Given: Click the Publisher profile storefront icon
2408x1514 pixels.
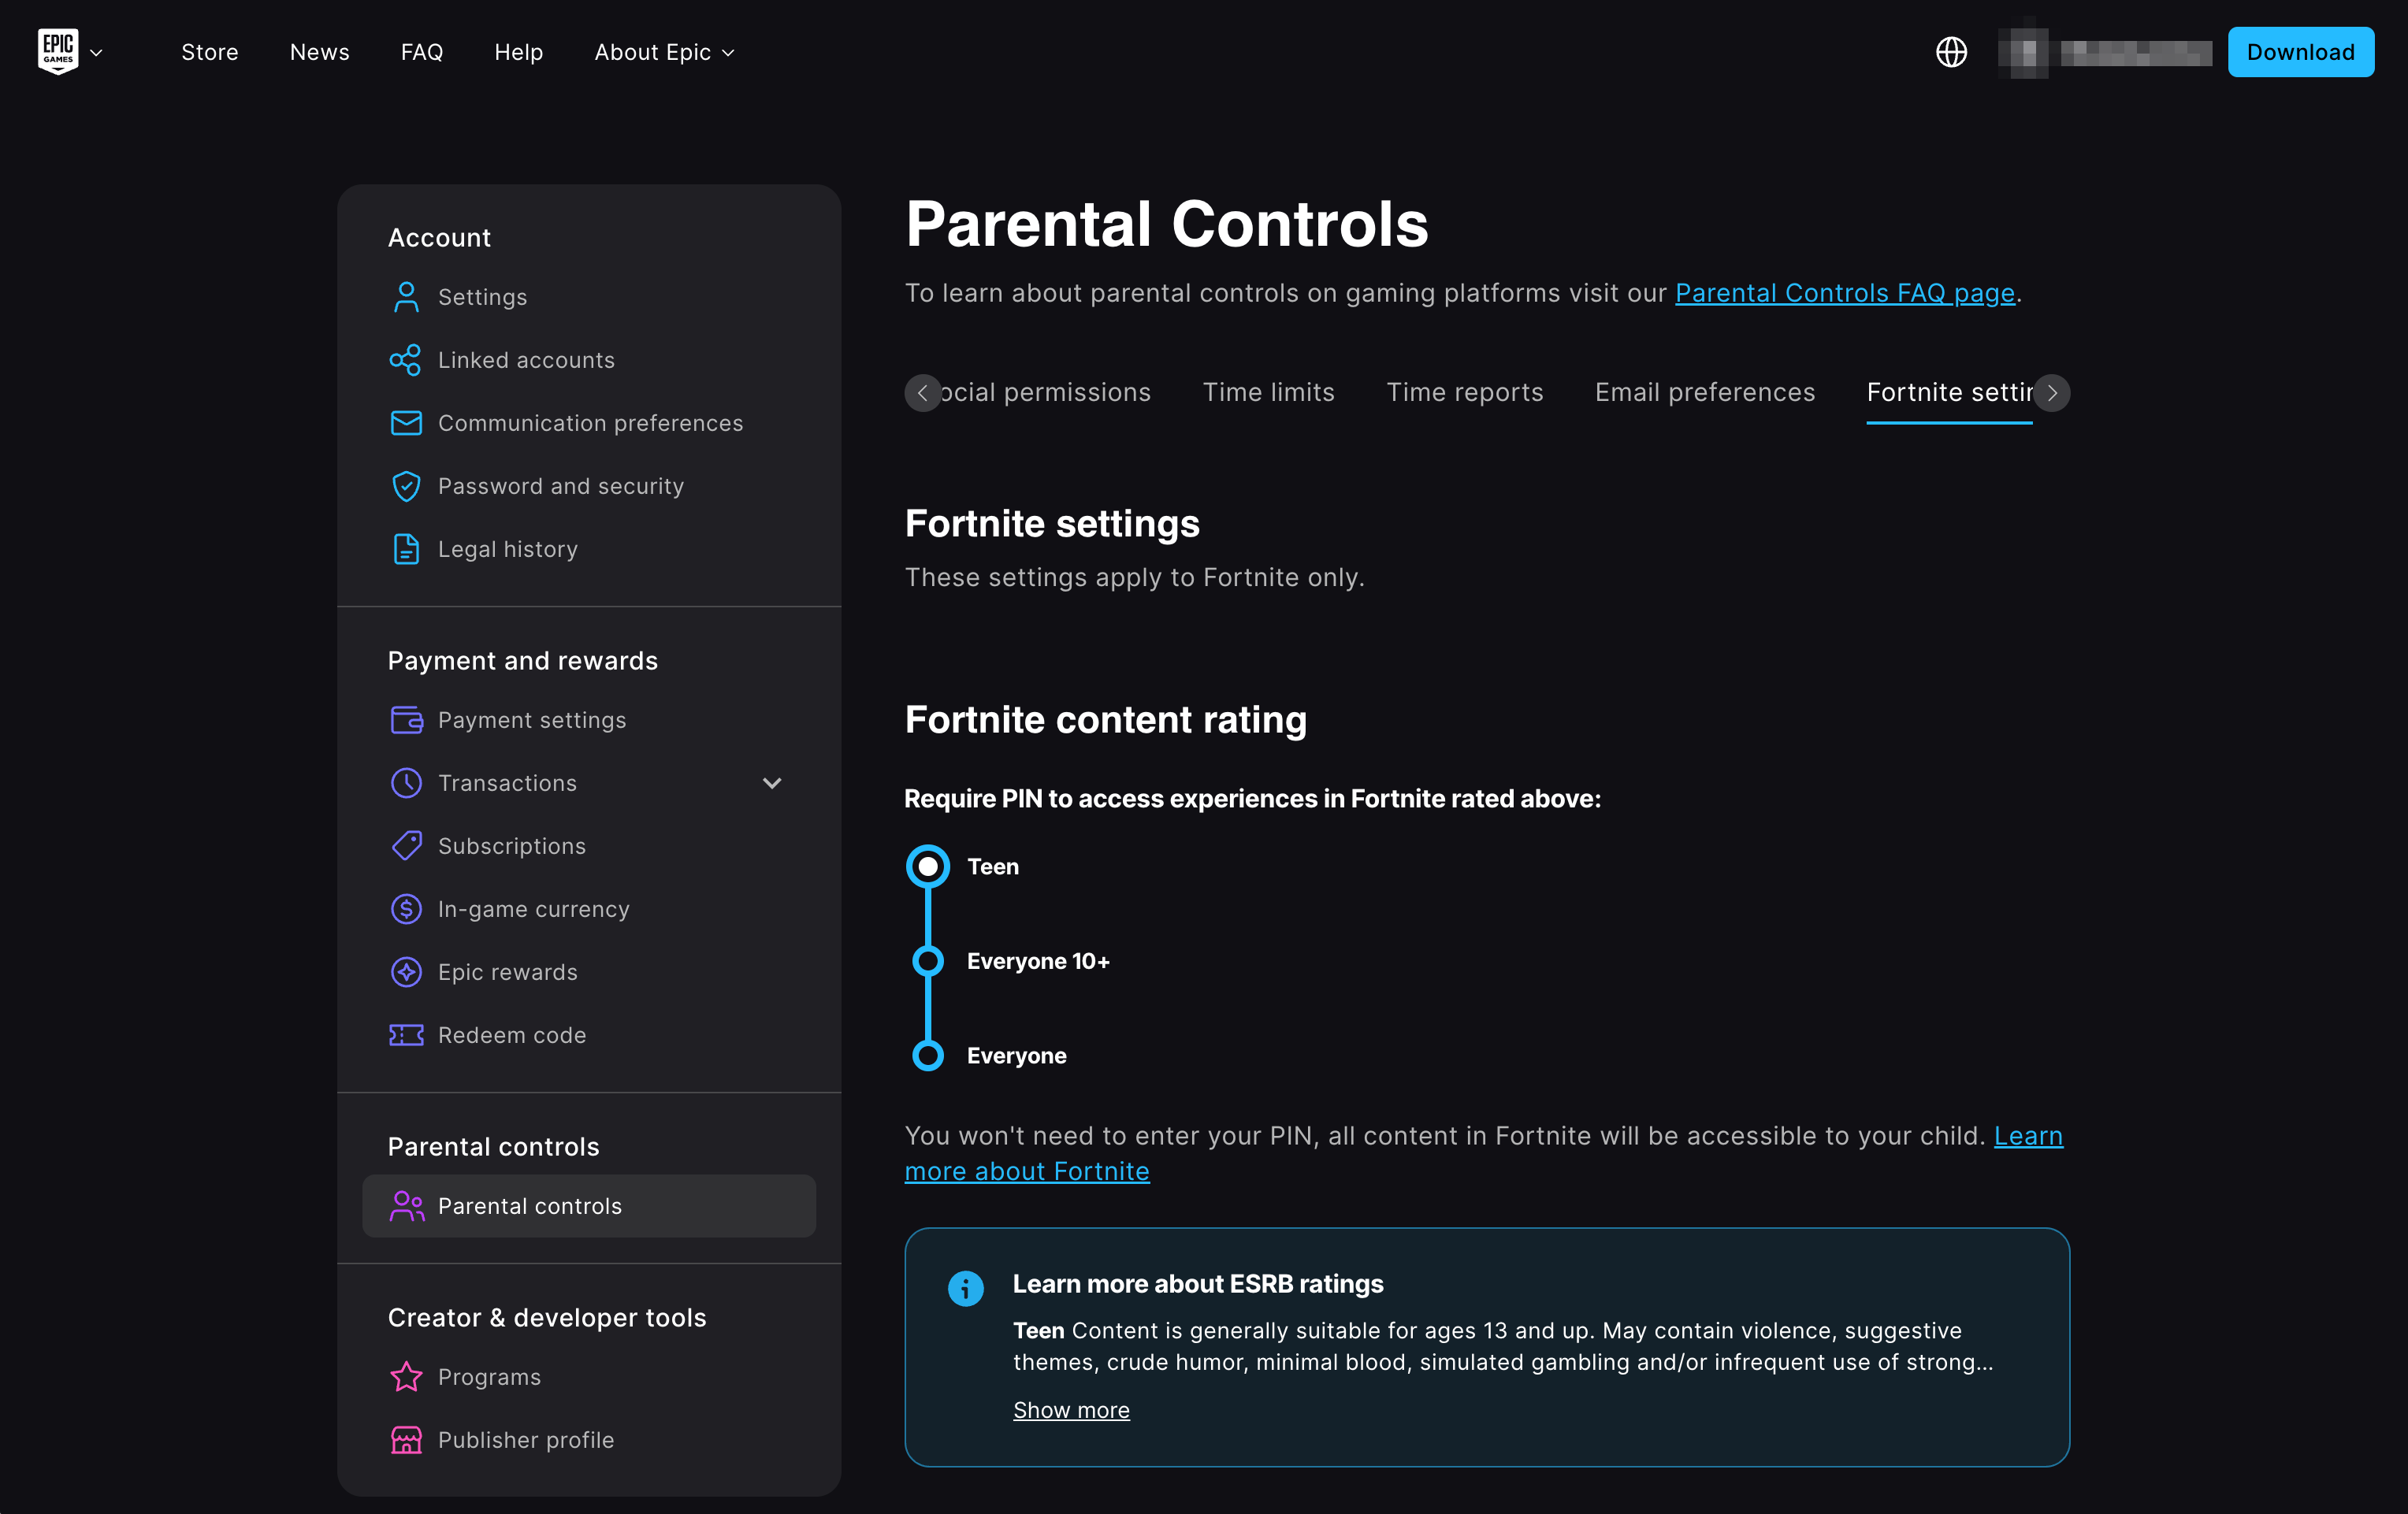Looking at the screenshot, I should (x=406, y=1440).
